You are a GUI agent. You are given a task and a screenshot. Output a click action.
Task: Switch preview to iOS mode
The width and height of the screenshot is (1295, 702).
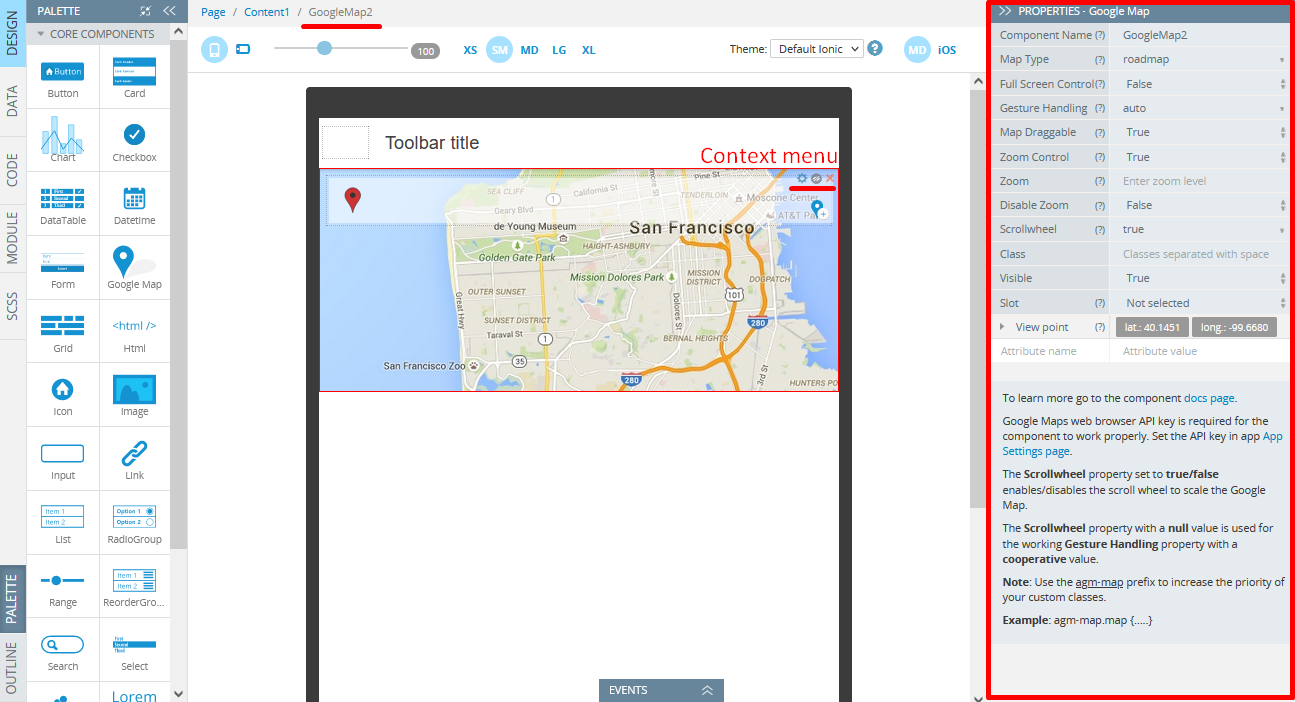pos(947,50)
